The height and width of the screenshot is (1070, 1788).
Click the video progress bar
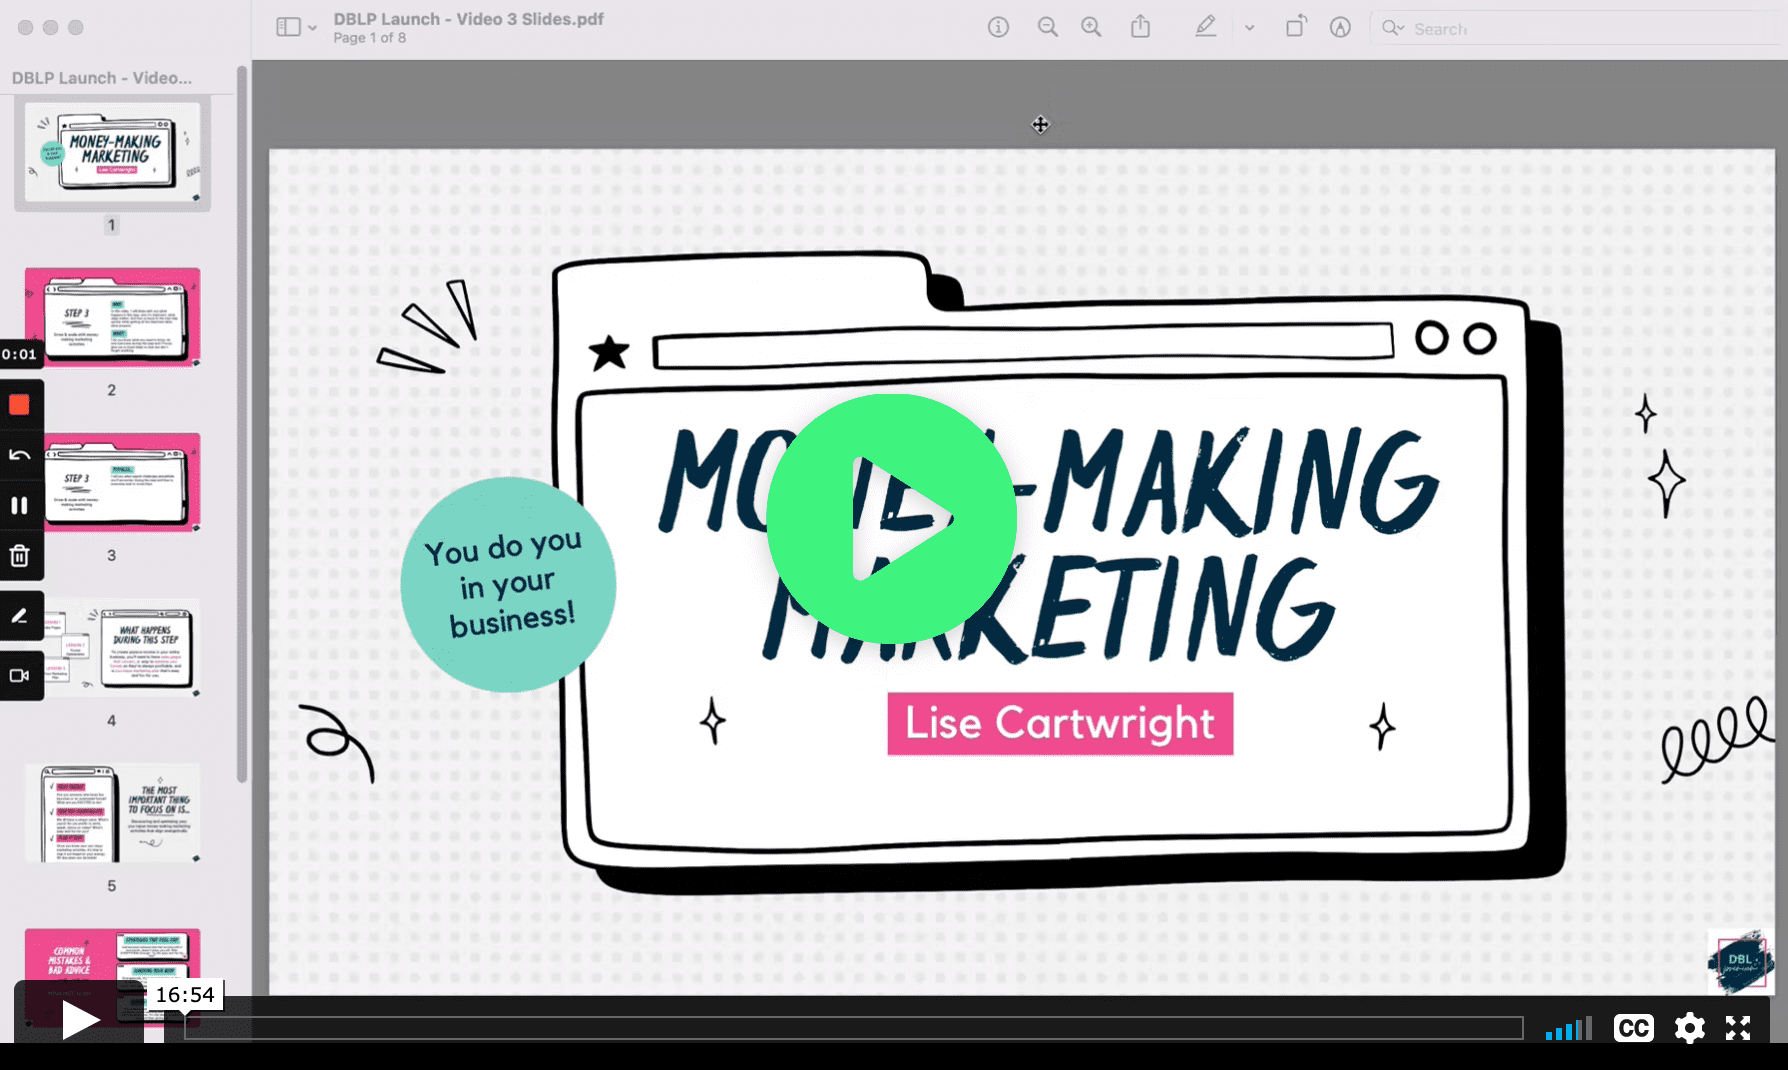click(x=852, y=1028)
